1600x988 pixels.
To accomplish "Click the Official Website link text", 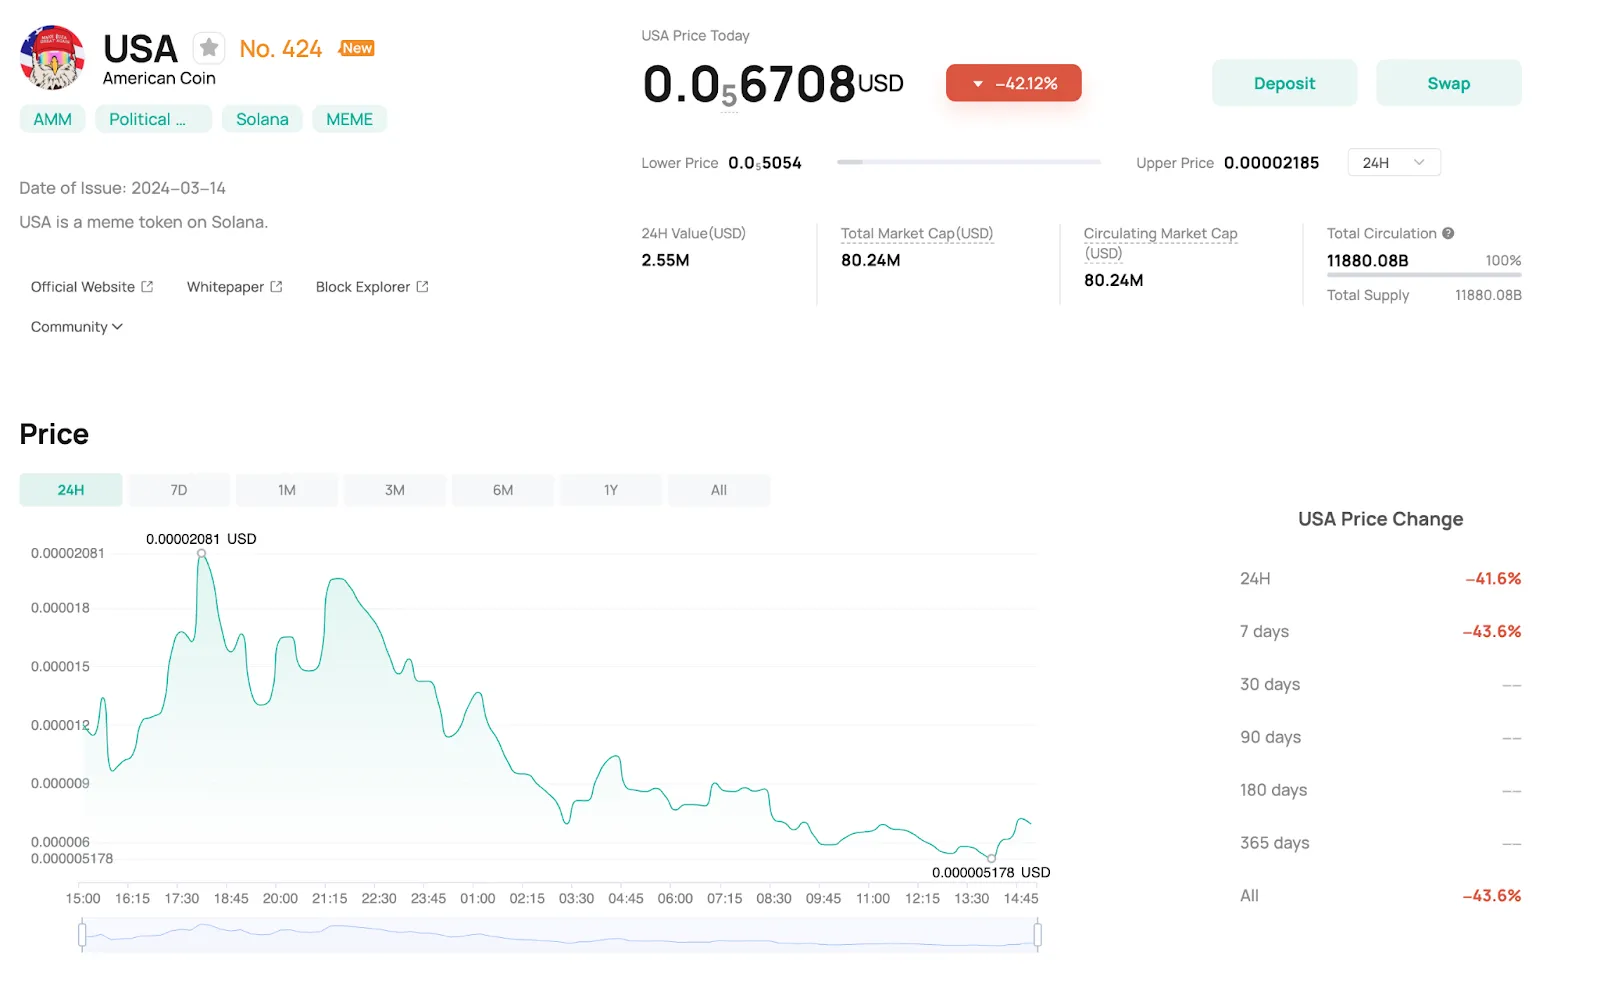I will click(x=83, y=287).
